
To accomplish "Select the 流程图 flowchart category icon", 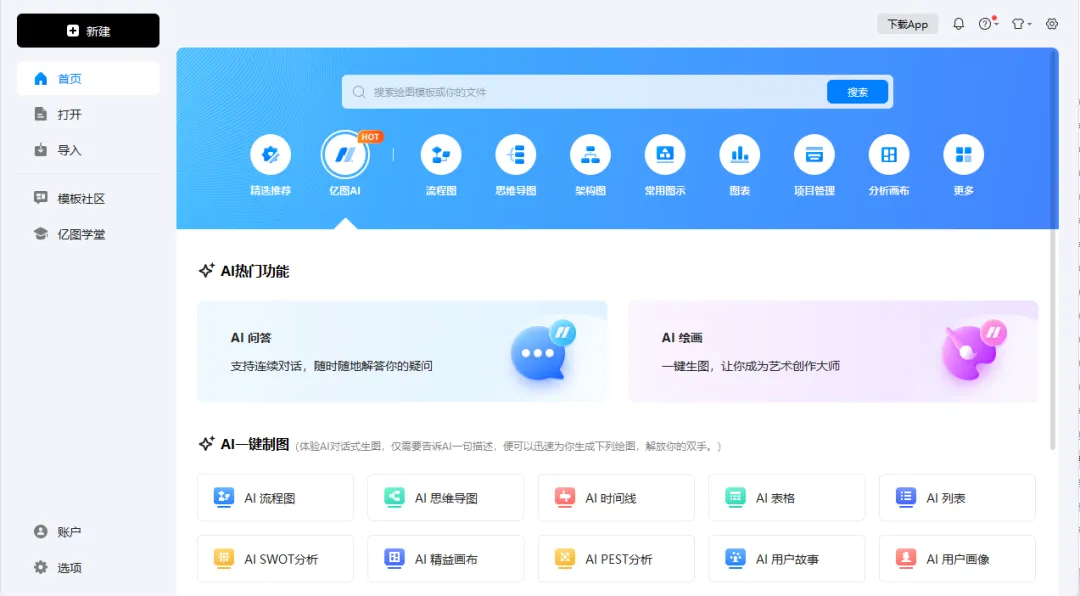I will [441, 154].
